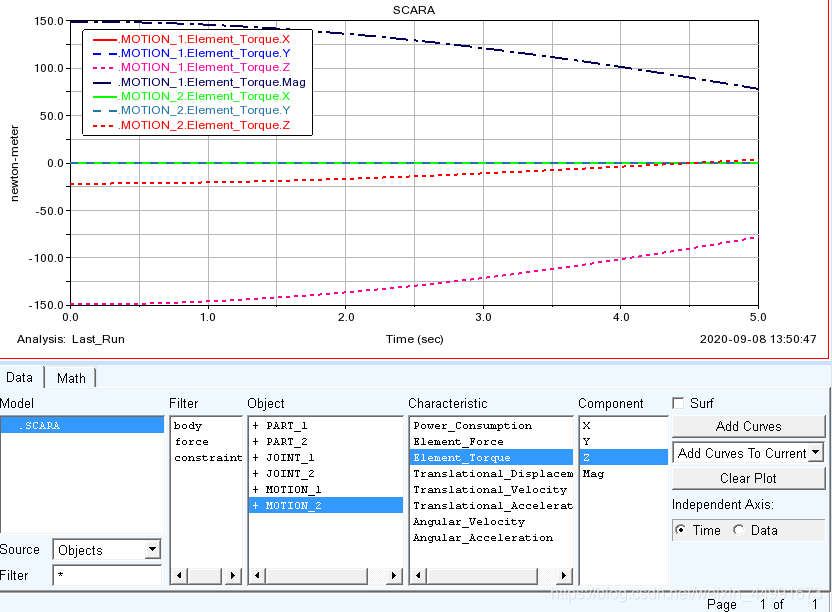The width and height of the screenshot is (832, 612).
Task: Select Angular_Velocity in Characteristic list
Action: 468,522
